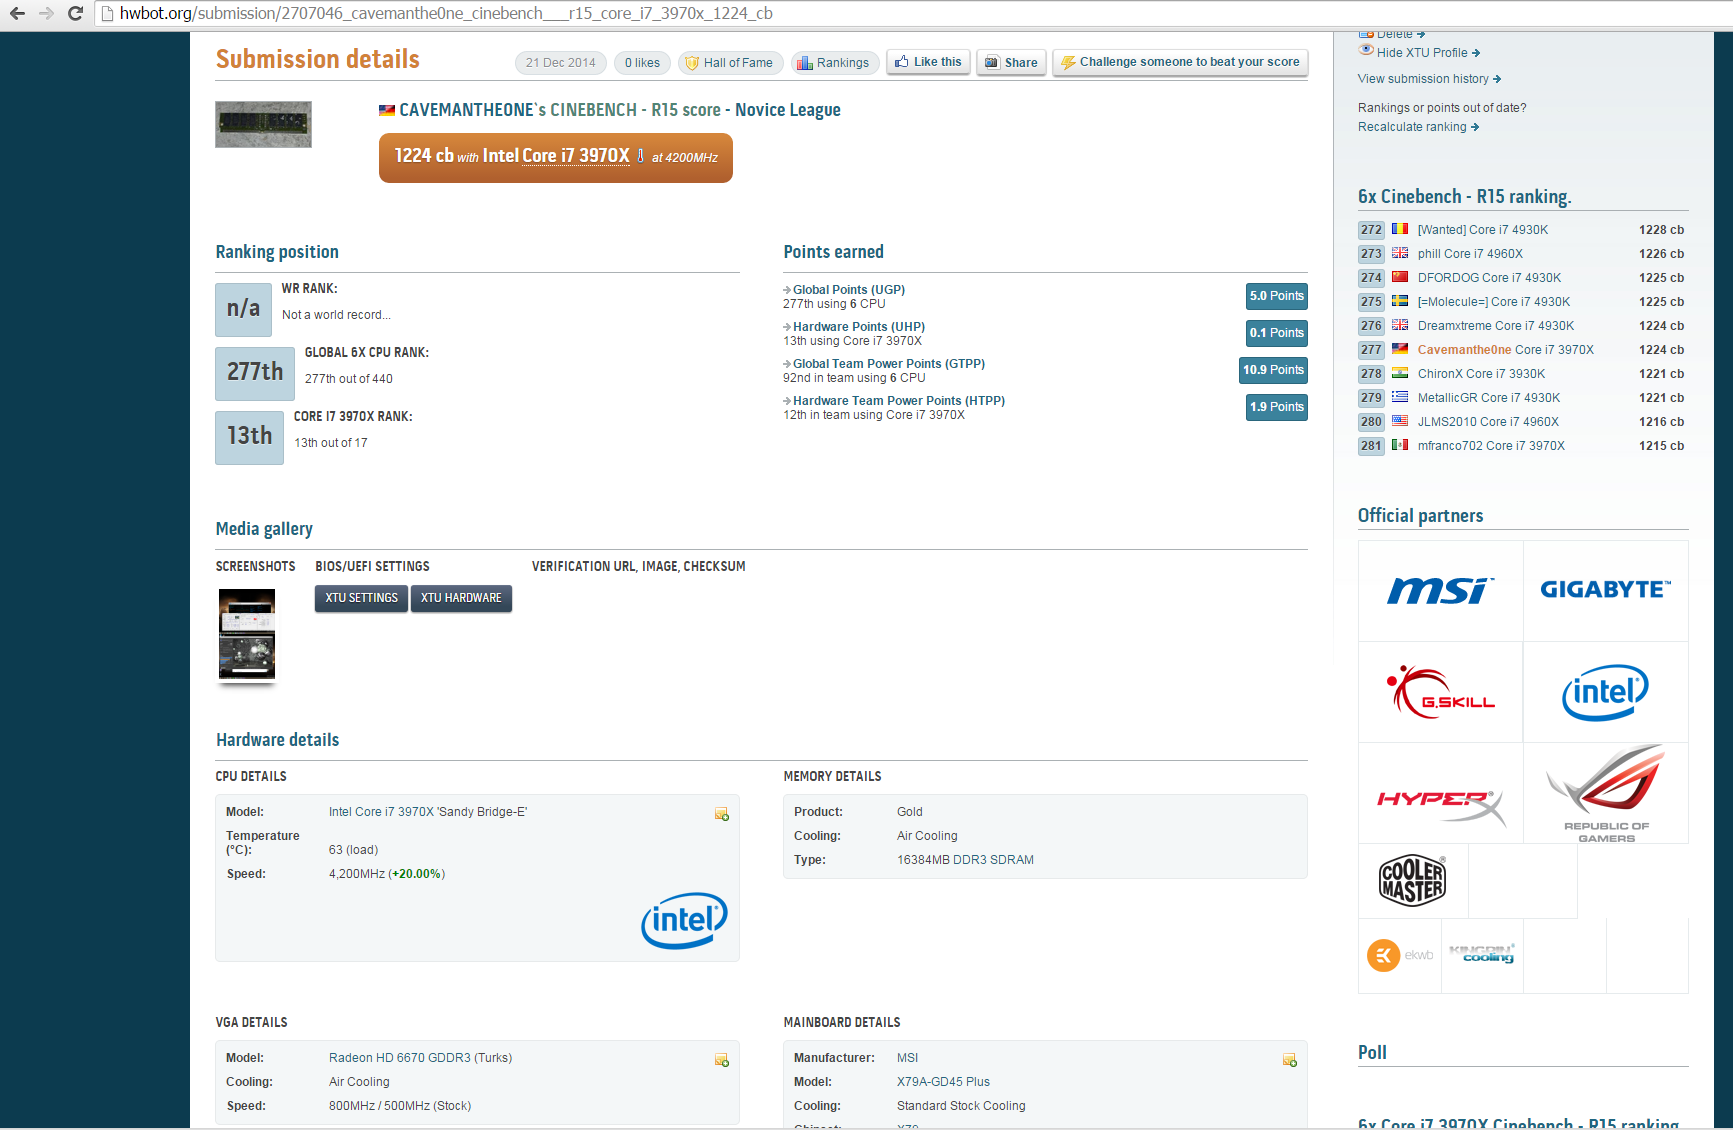This screenshot has height=1130, width=1733.
Task: Click the 0 likes badge
Action: coord(642,63)
